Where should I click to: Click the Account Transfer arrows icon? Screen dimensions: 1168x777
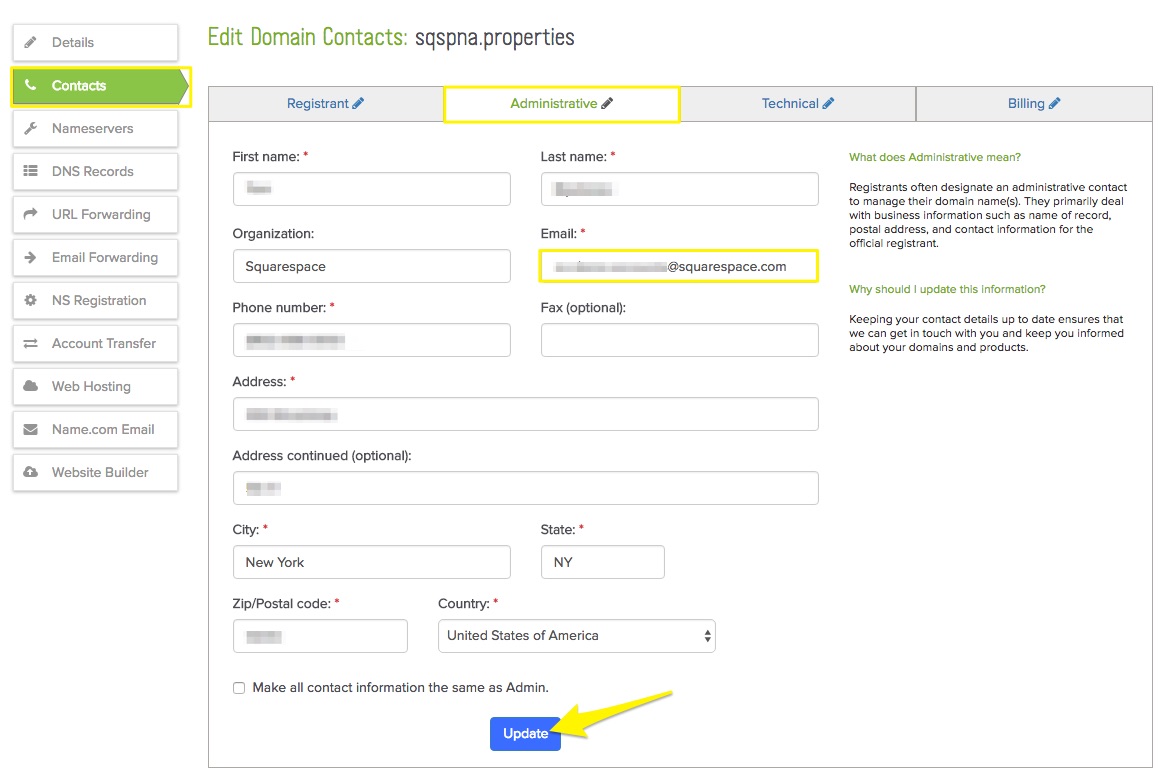coord(31,344)
